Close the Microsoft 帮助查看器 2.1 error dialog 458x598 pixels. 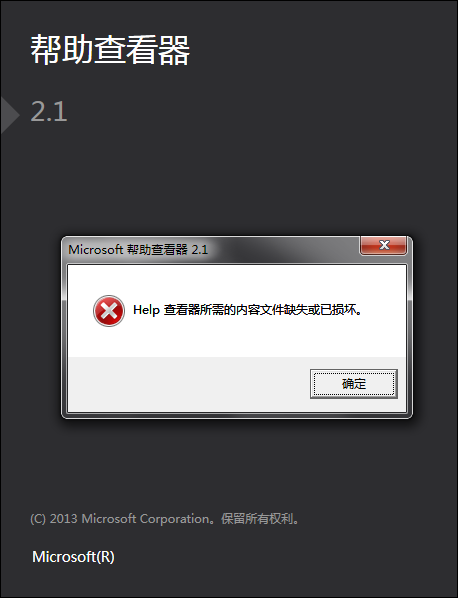(x=383, y=245)
